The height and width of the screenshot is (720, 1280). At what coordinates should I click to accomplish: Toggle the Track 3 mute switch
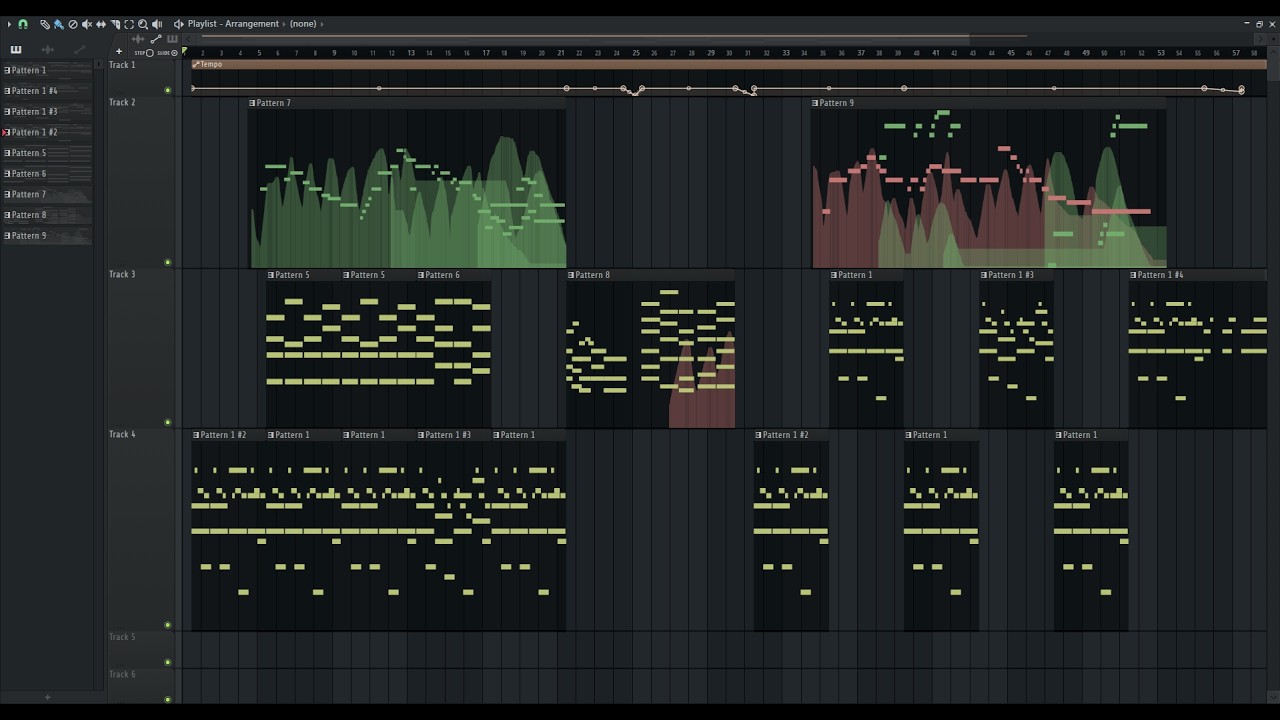point(167,422)
